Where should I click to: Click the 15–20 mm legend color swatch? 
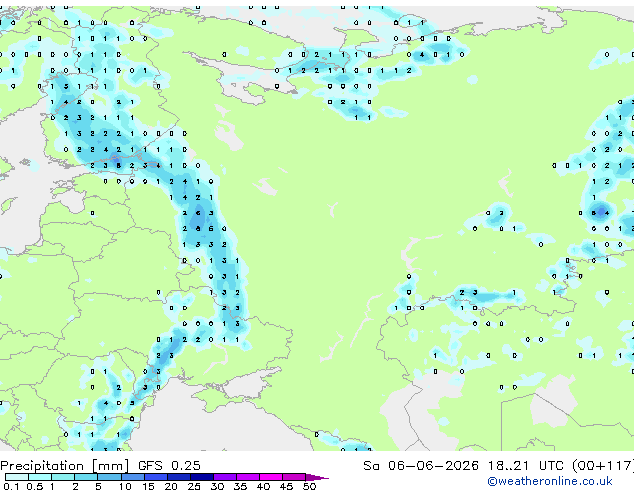155,477
